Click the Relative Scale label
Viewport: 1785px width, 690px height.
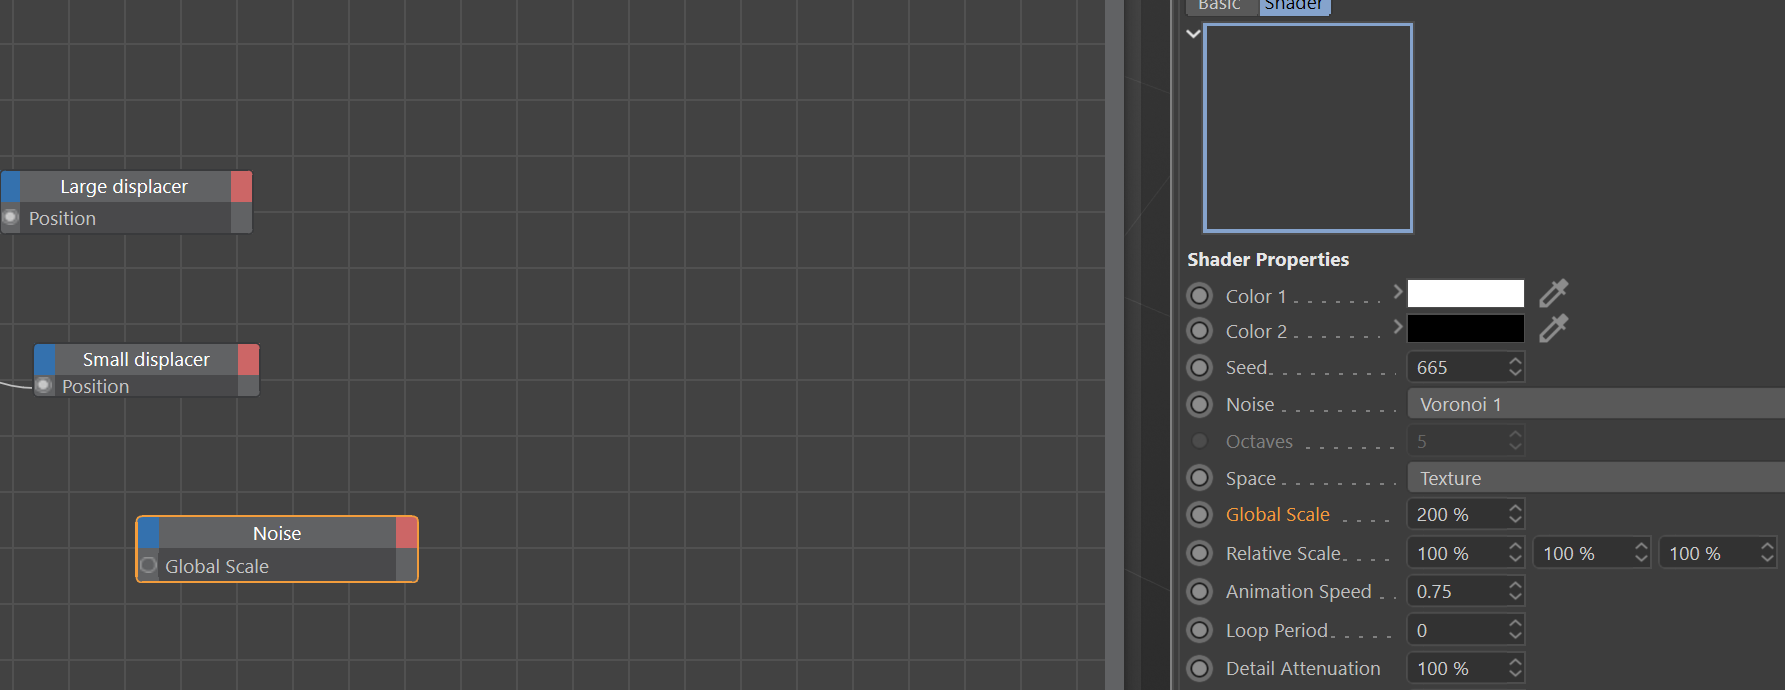[x=1284, y=553]
